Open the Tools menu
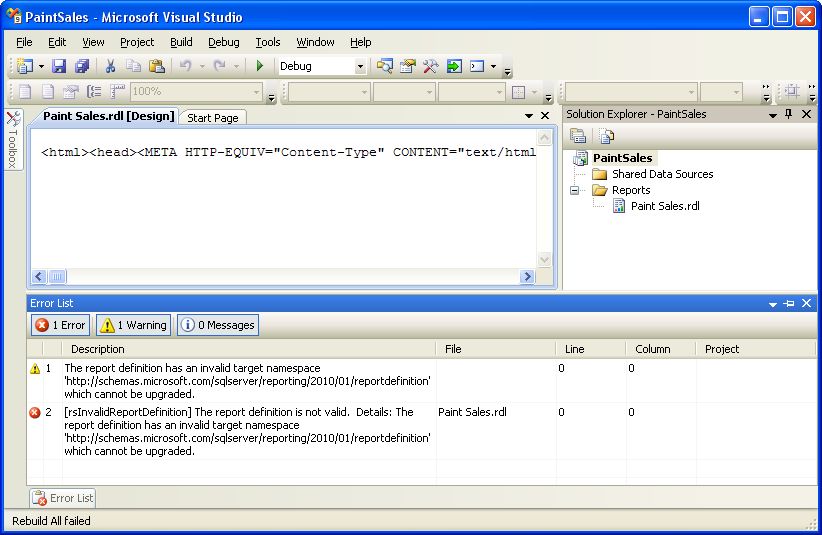 tap(268, 42)
